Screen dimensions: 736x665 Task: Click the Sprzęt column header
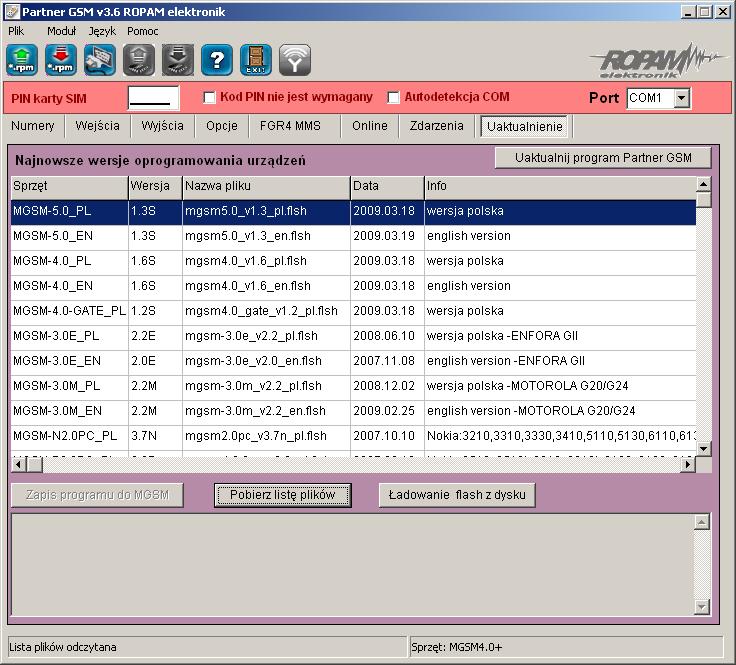pyautogui.click(x=69, y=186)
